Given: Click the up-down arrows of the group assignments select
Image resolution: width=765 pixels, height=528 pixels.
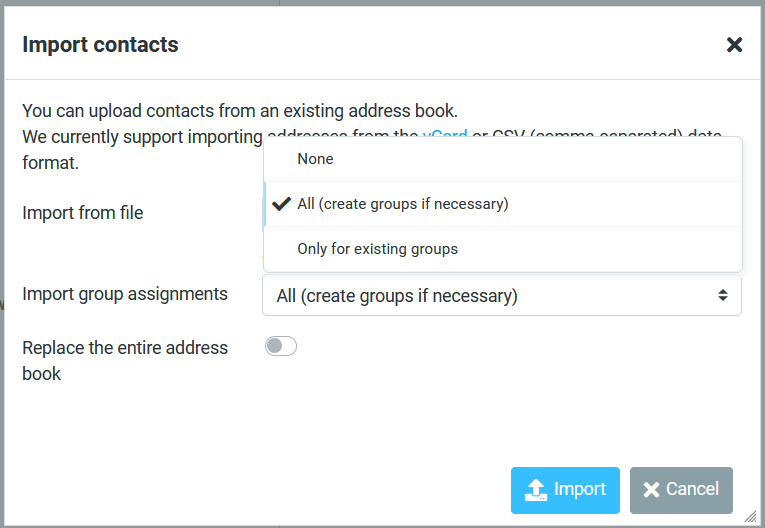Looking at the screenshot, I should [x=723, y=296].
